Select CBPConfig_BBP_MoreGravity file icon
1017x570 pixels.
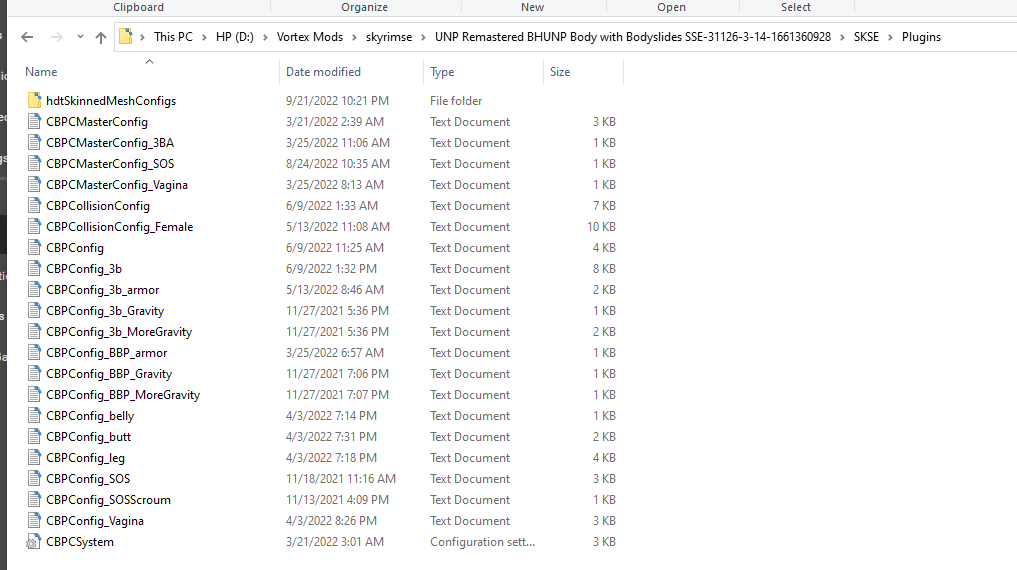click(x=34, y=395)
